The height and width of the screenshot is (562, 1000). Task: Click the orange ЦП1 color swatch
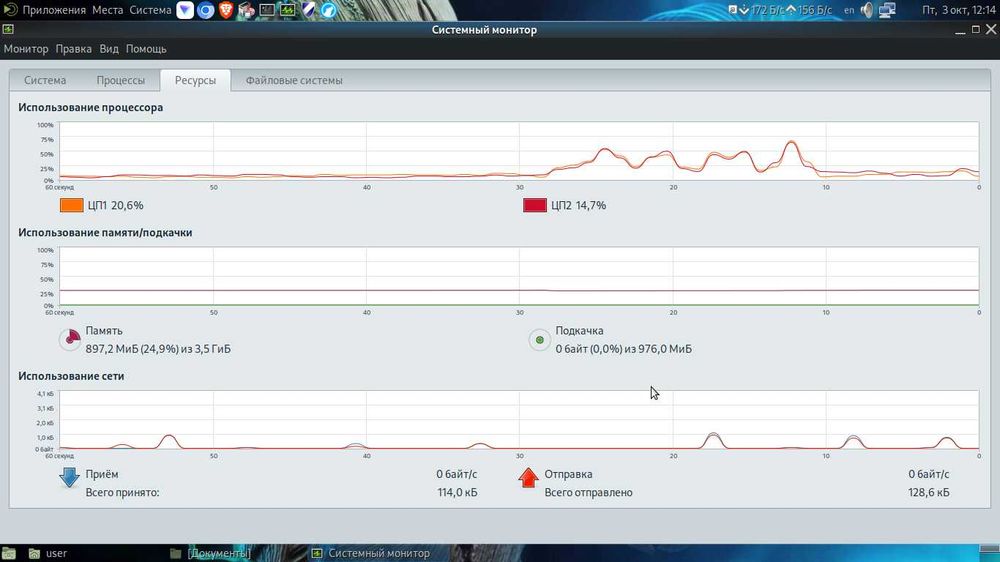pos(71,205)
